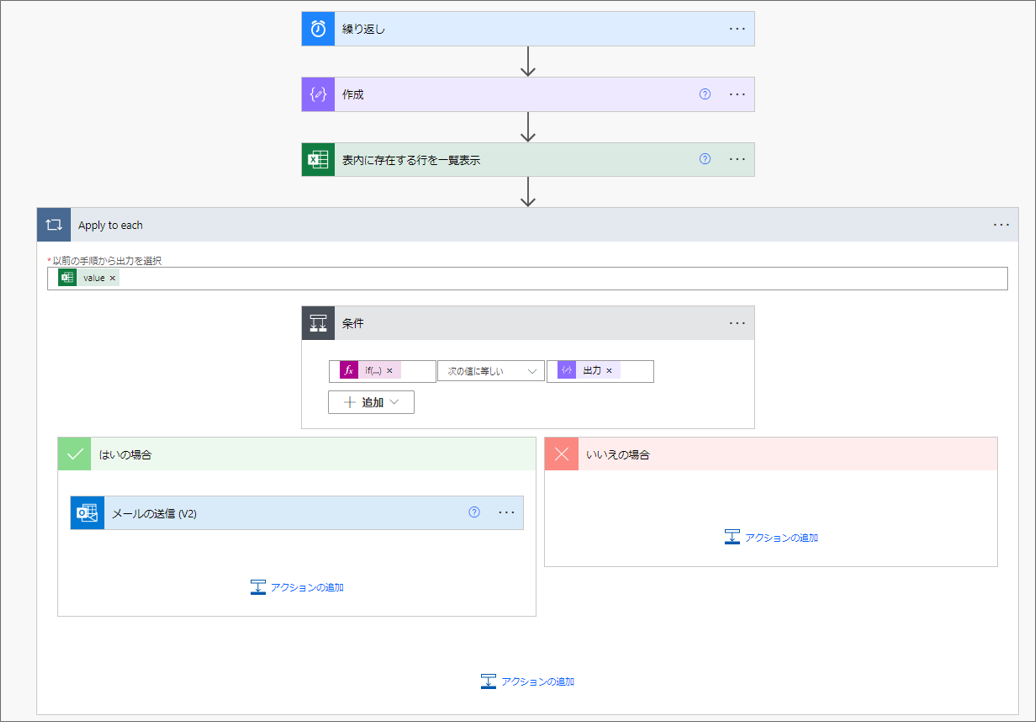Click the Excel value token icon
The width and height of the screenshot is (1036, 722).
(x=67, y=278)
